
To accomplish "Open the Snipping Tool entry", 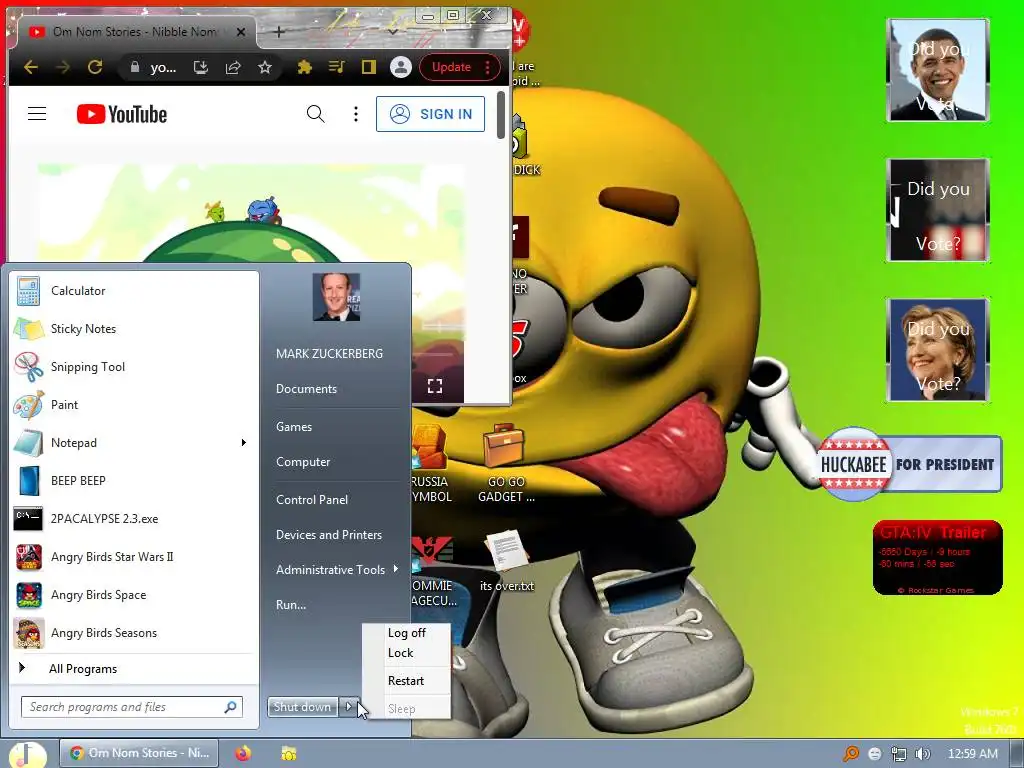I will 134,366.
